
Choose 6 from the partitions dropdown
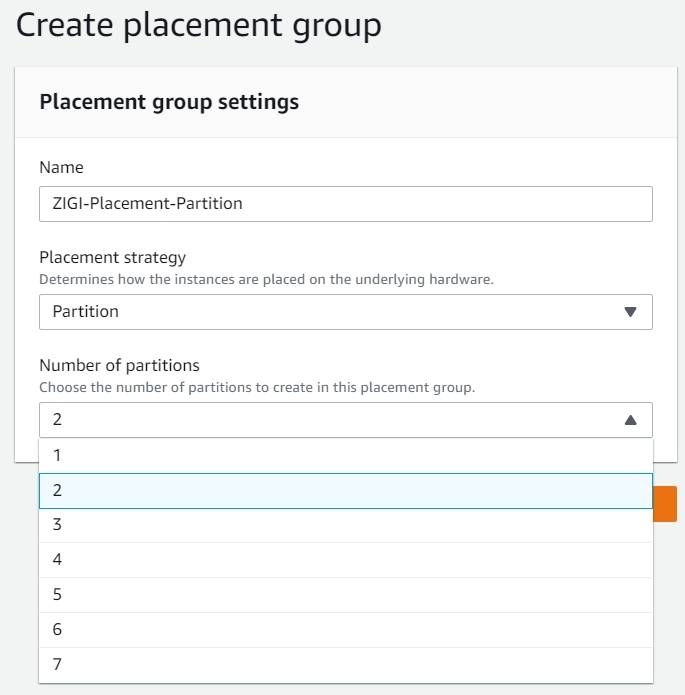coord(345,630)
